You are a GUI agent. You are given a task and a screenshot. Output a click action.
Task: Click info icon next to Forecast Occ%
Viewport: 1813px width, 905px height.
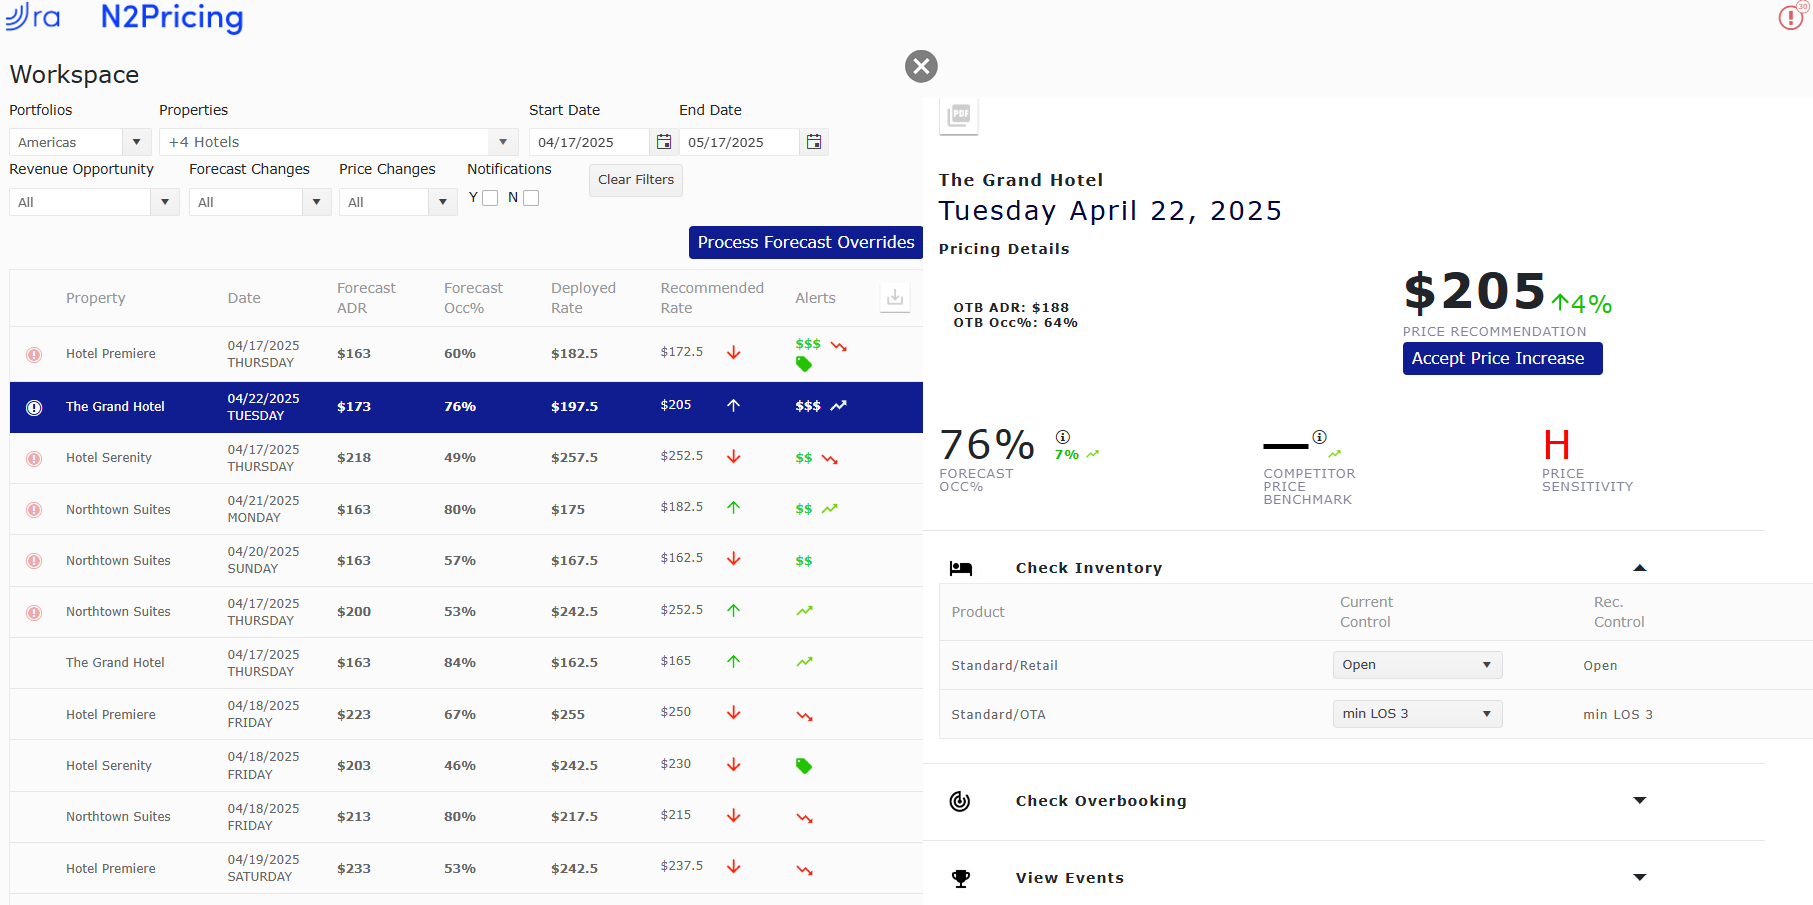click(1063, 437)
